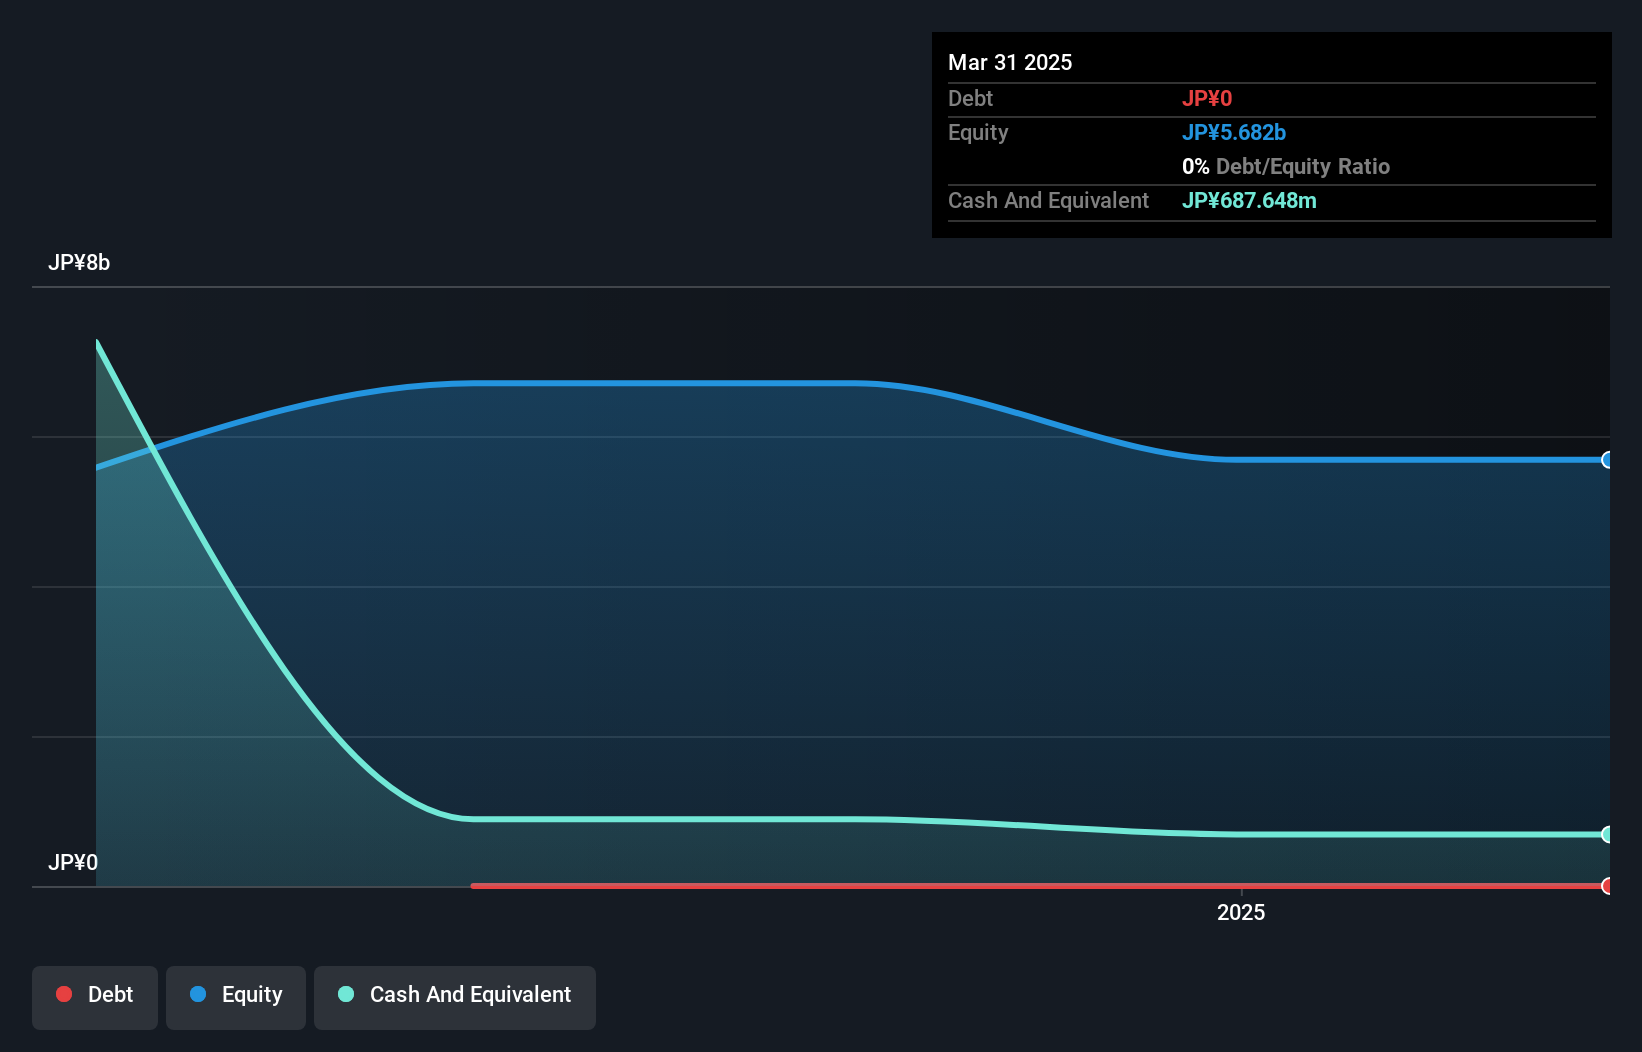
Task: Click the 0% Debt/Equity Ratio text
Action: [1286, 166]
